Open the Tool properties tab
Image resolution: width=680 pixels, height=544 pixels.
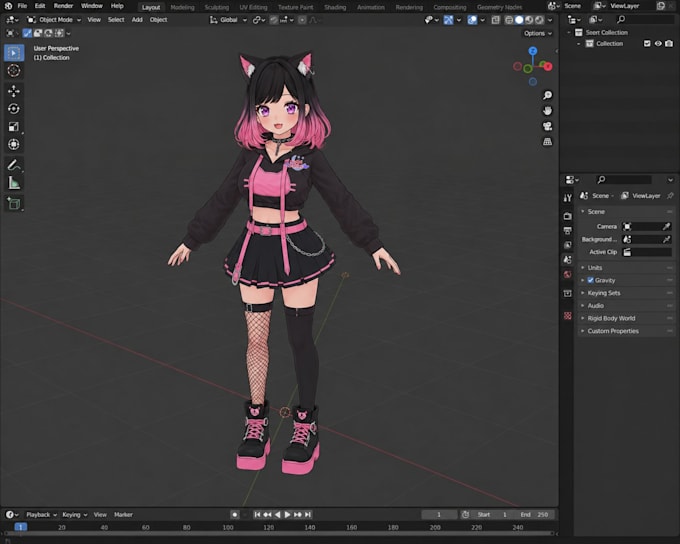coord(568,198)
